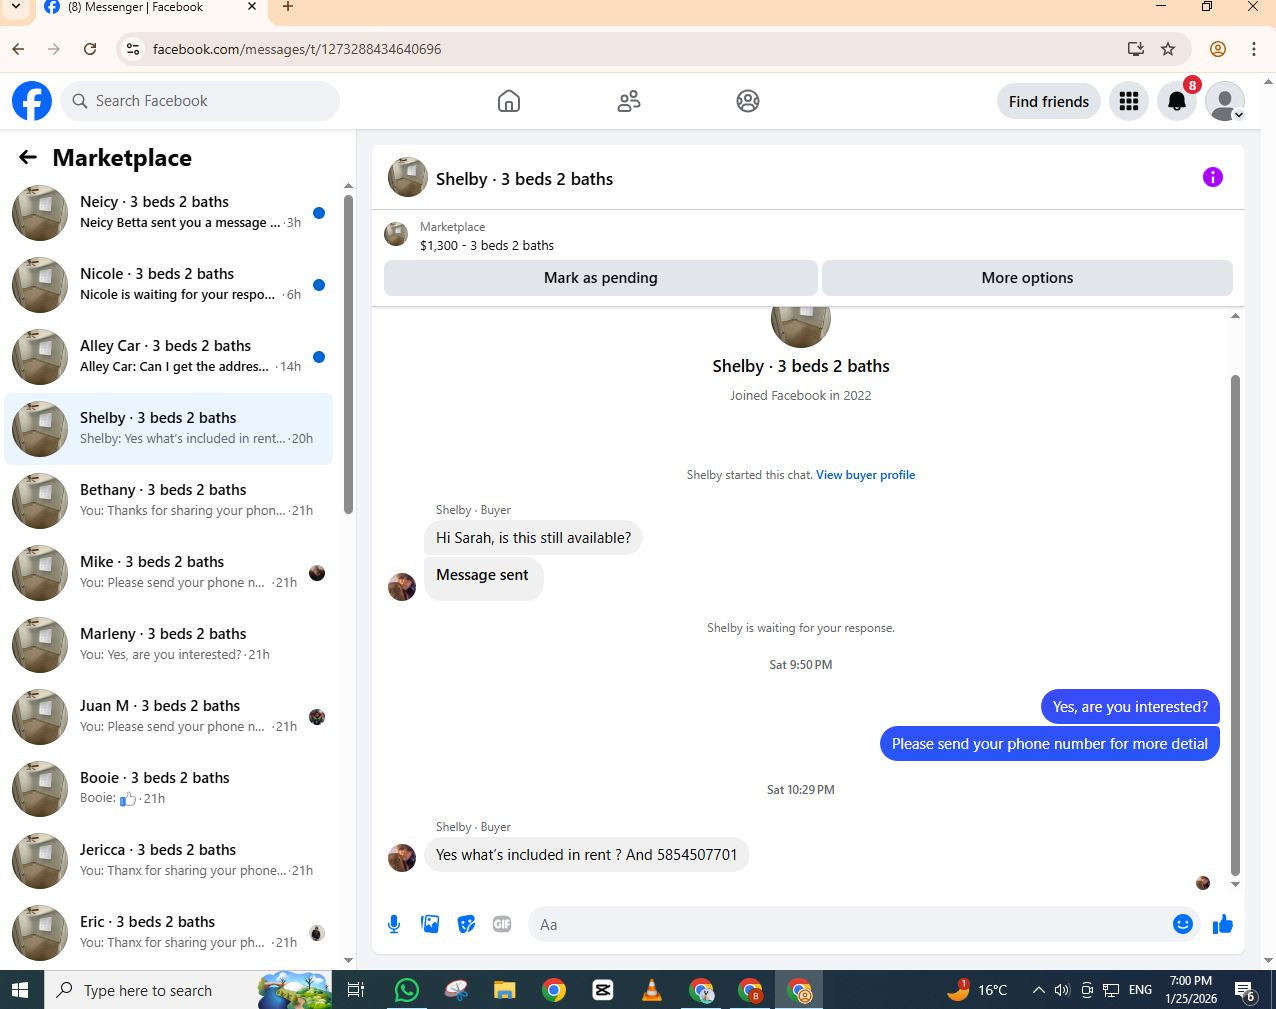Click the address bar URL facebook.com/messages

(x=297, y=49)
